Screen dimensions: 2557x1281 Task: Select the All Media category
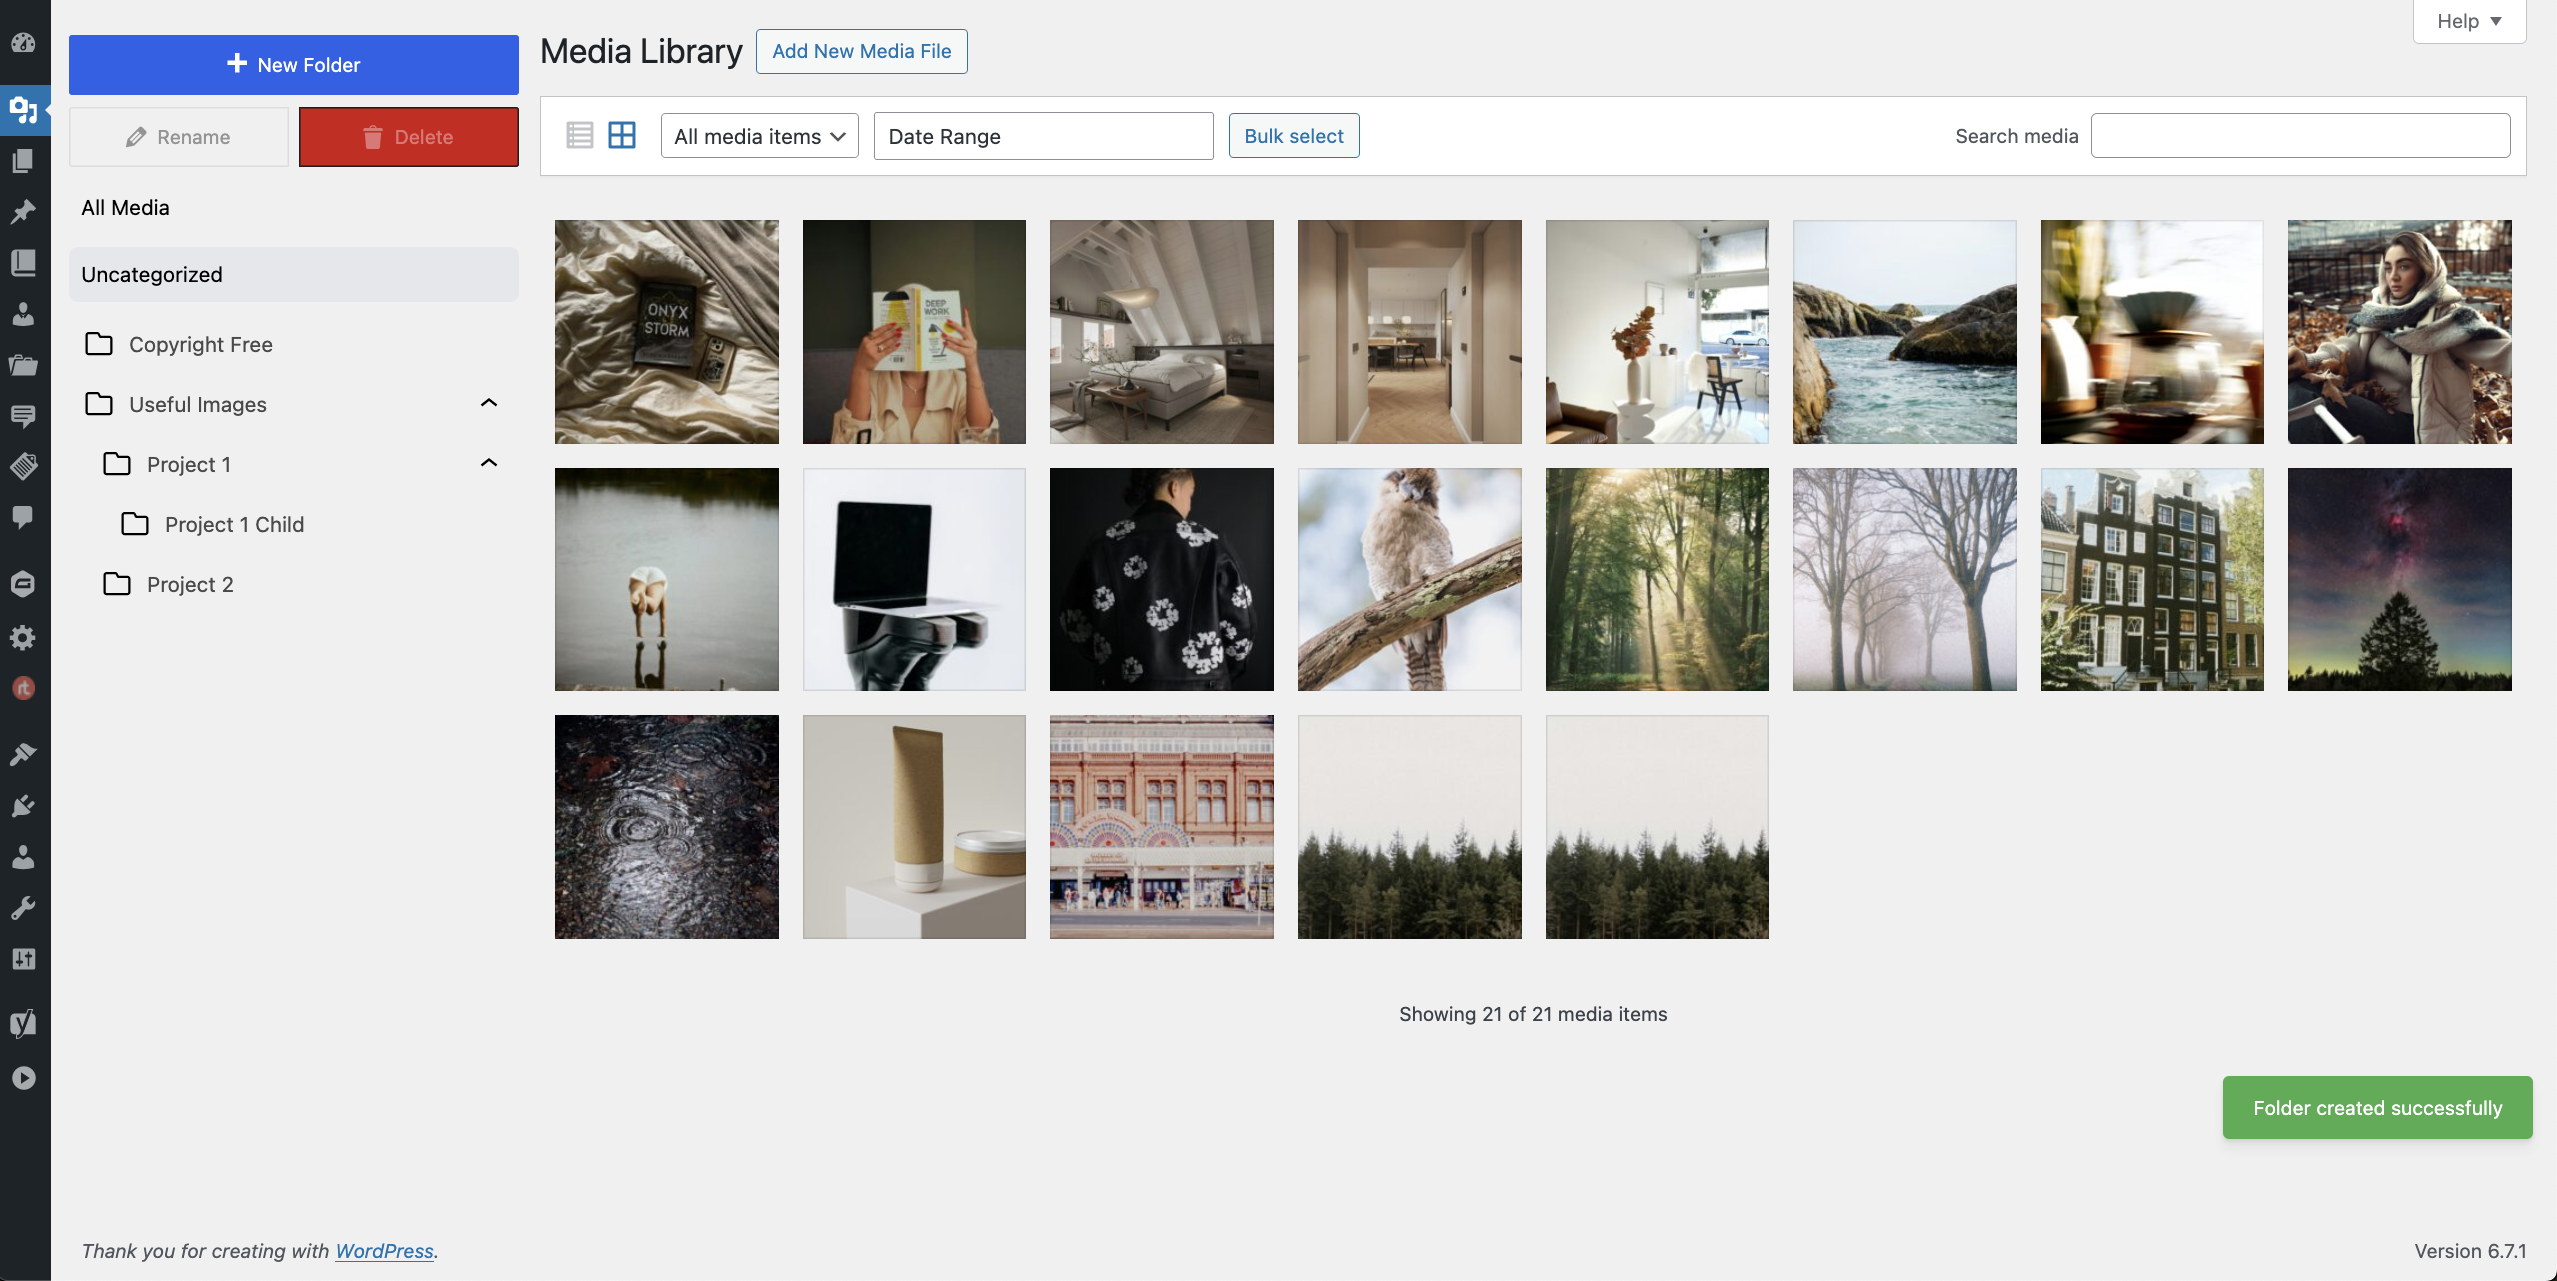pyautogui.click(x=125, y=207)
